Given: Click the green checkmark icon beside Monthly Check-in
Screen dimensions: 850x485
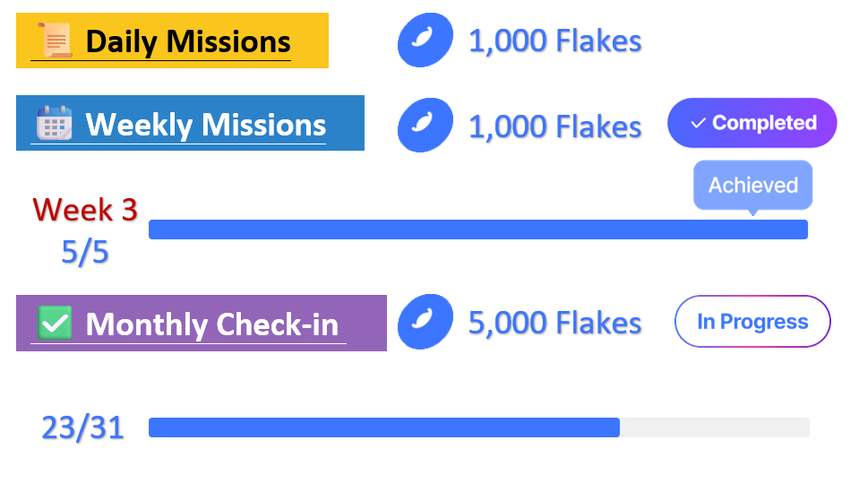Looking at the screenshot, I should [53, 323].
